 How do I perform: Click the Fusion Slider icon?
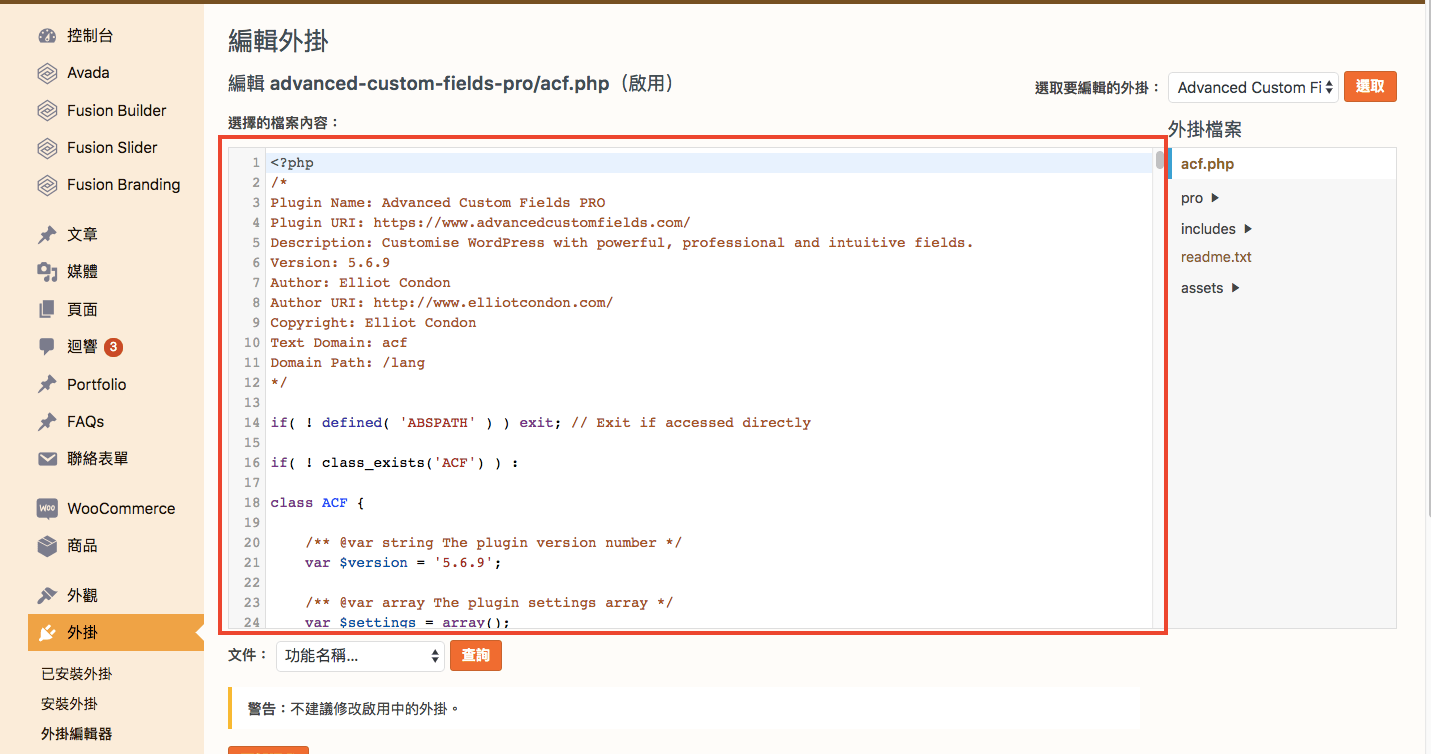point(47,148)
